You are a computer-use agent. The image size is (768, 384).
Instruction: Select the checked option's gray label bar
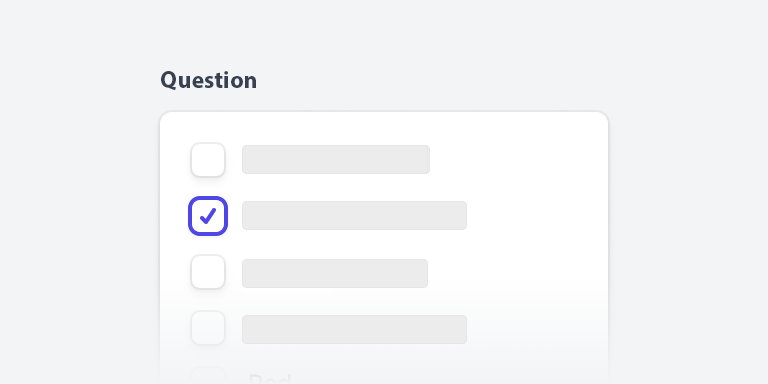[355, 215]
